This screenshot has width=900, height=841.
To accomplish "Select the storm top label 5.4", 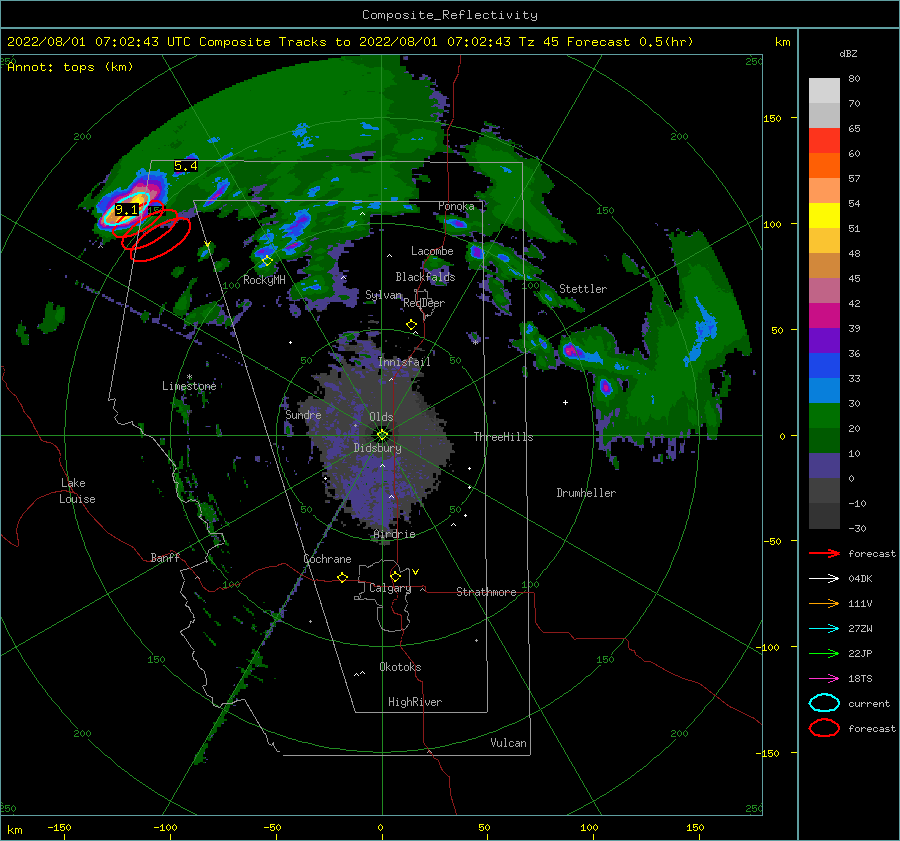I will click(185, 166).
